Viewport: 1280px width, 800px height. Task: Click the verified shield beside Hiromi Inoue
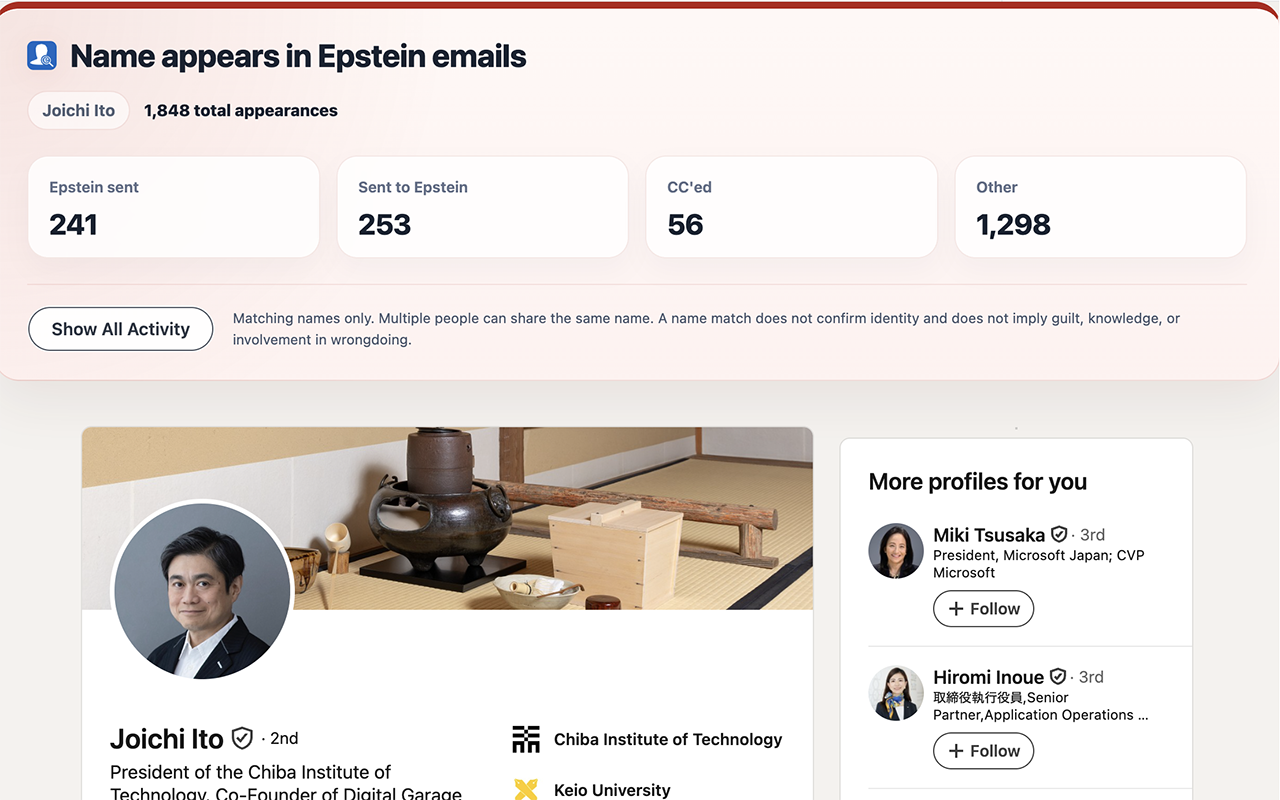point(1059,676)
